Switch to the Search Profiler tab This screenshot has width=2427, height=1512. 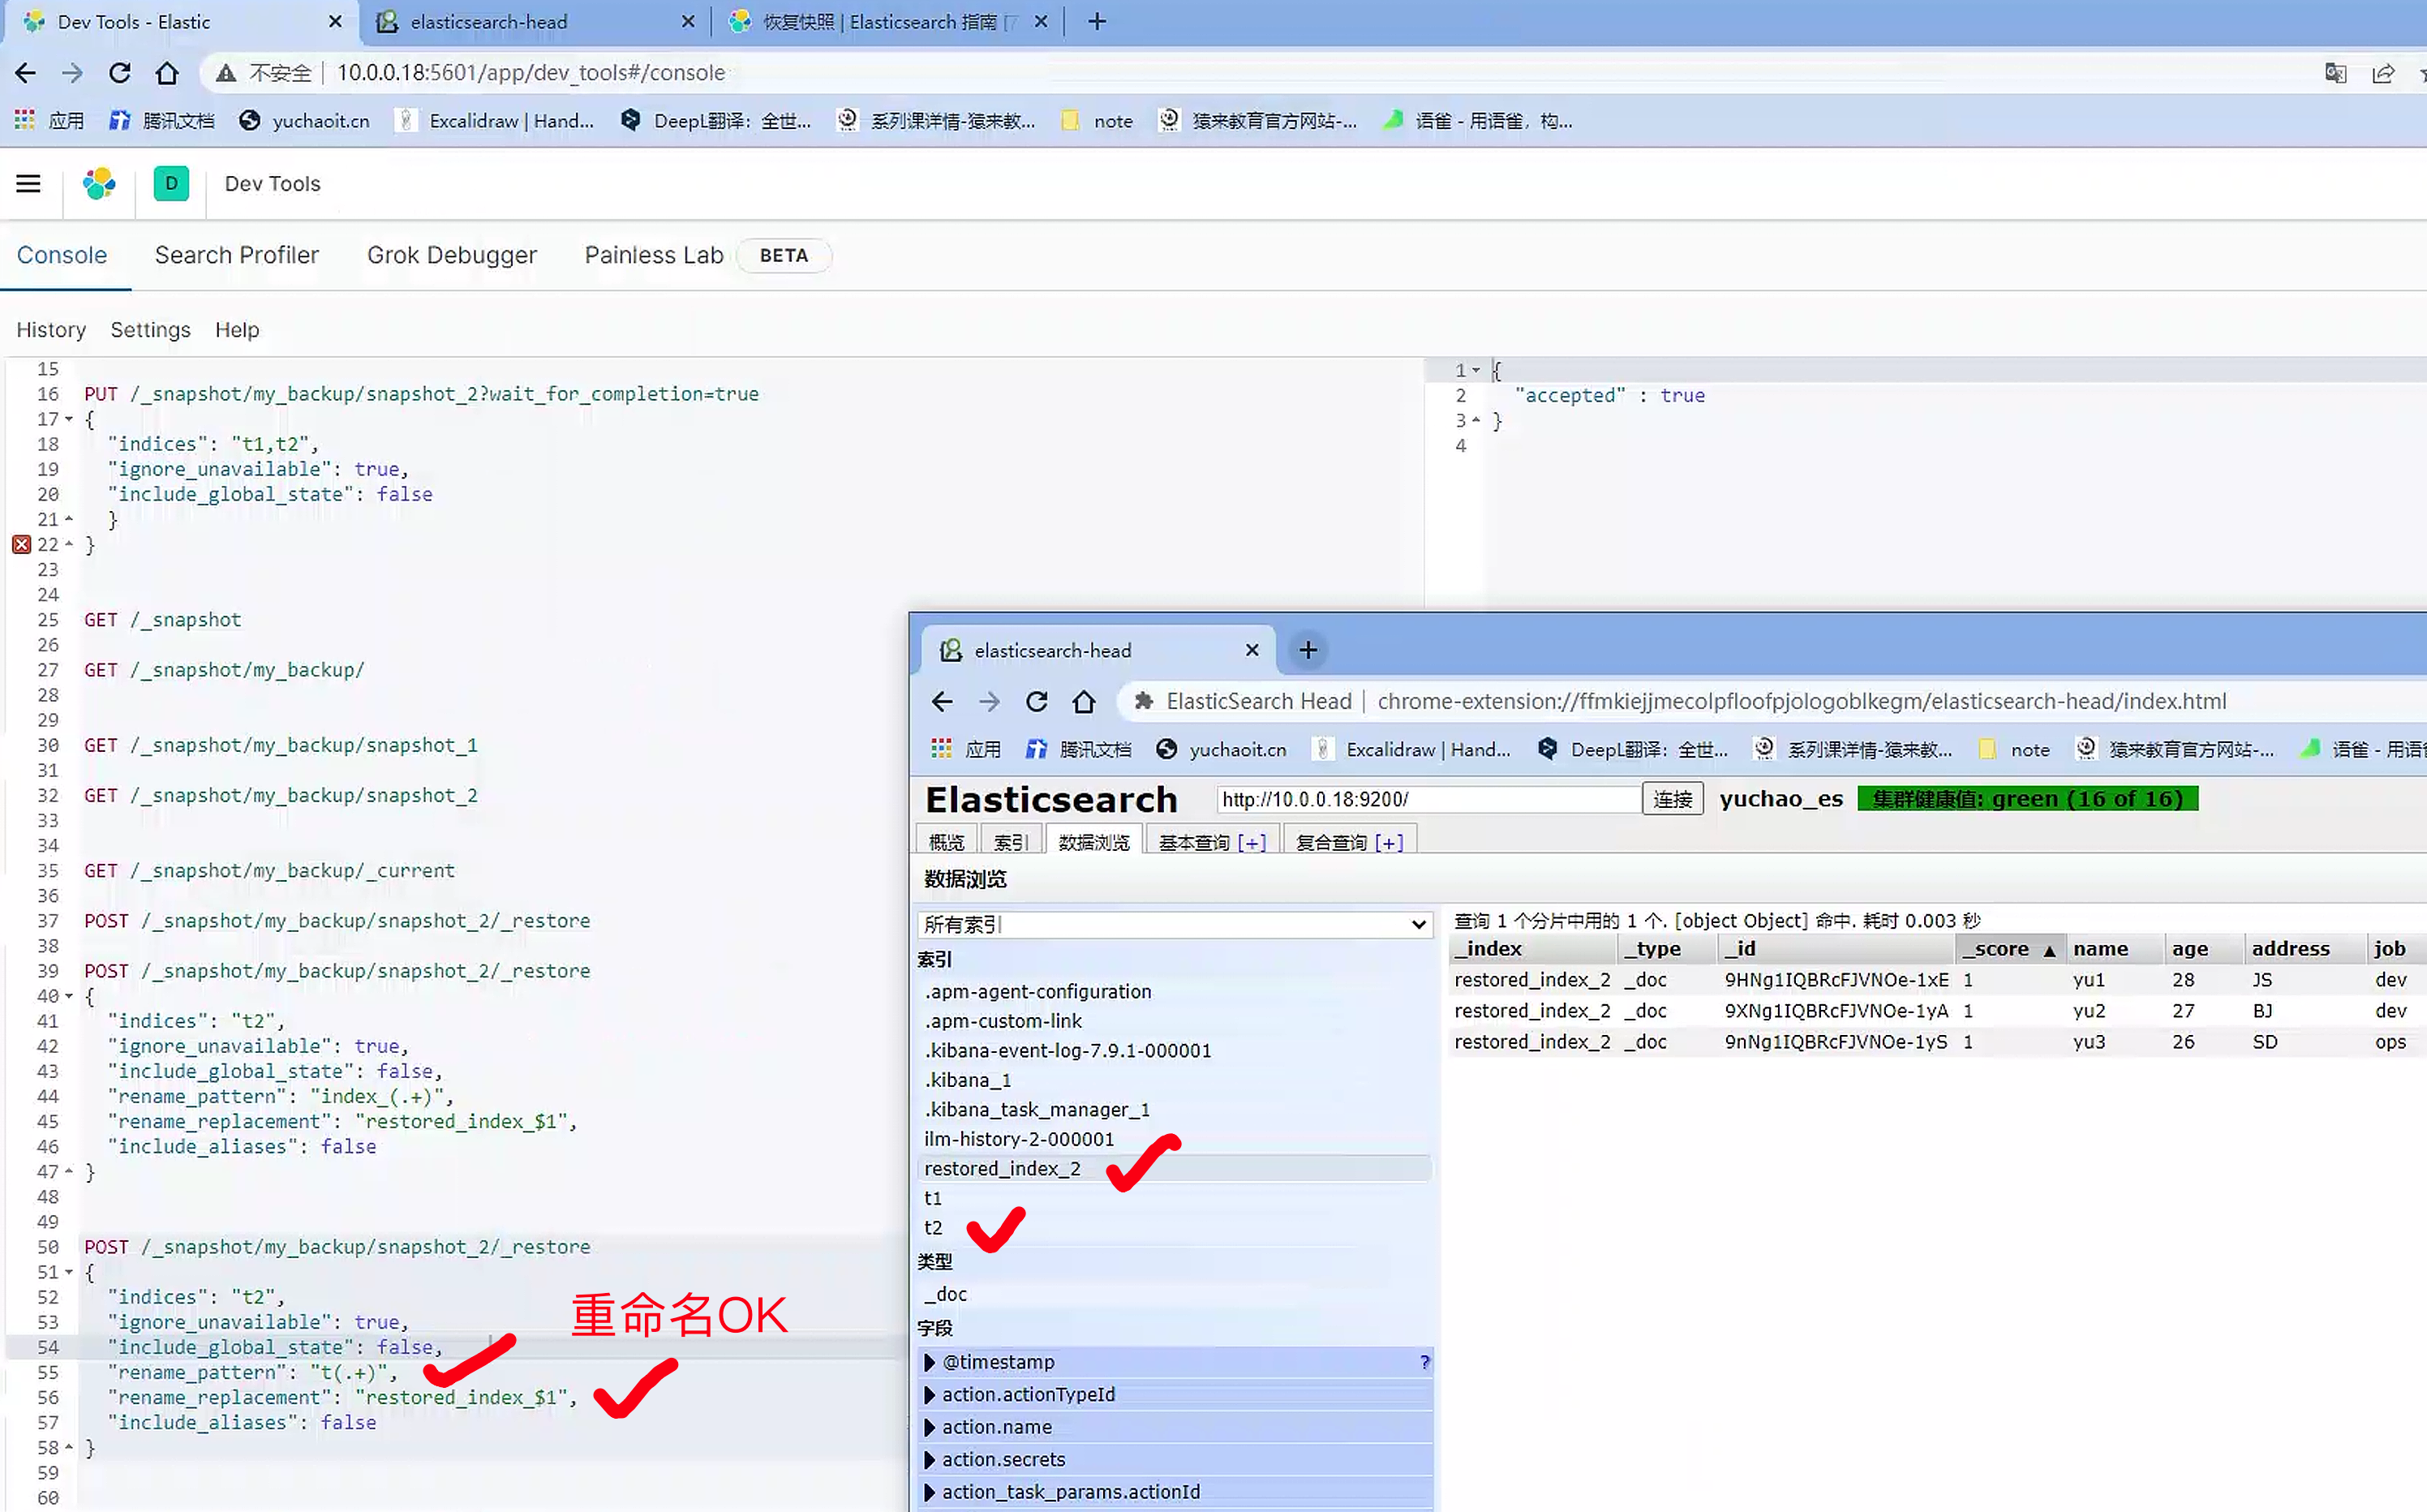click(x=236, y=255)
